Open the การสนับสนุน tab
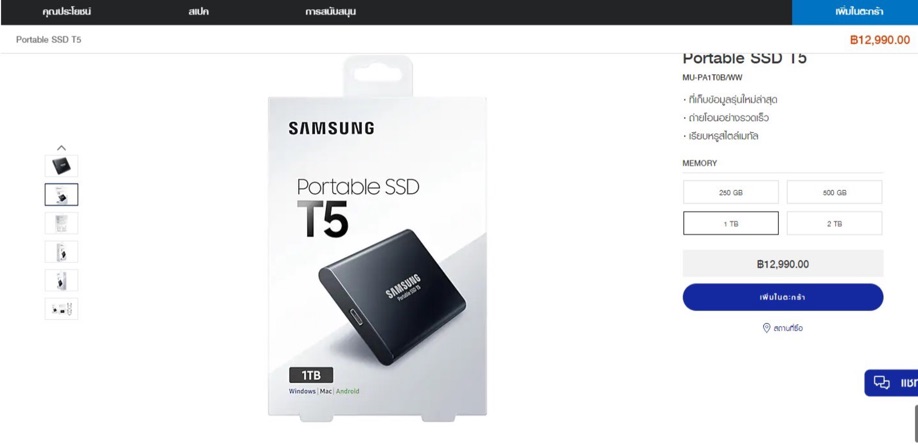Image resolution: width=918 pixels, height=445 pixels. pos(330,12)
